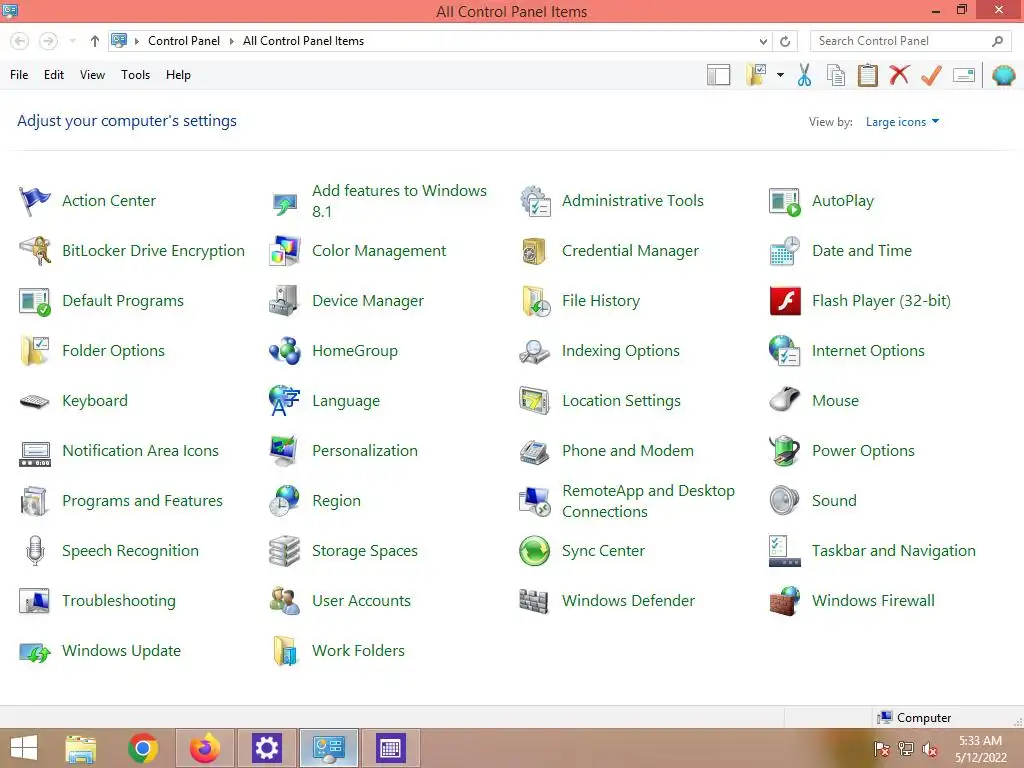Open the Tools menu
The image size is (1024, 768).
(135, 75)
